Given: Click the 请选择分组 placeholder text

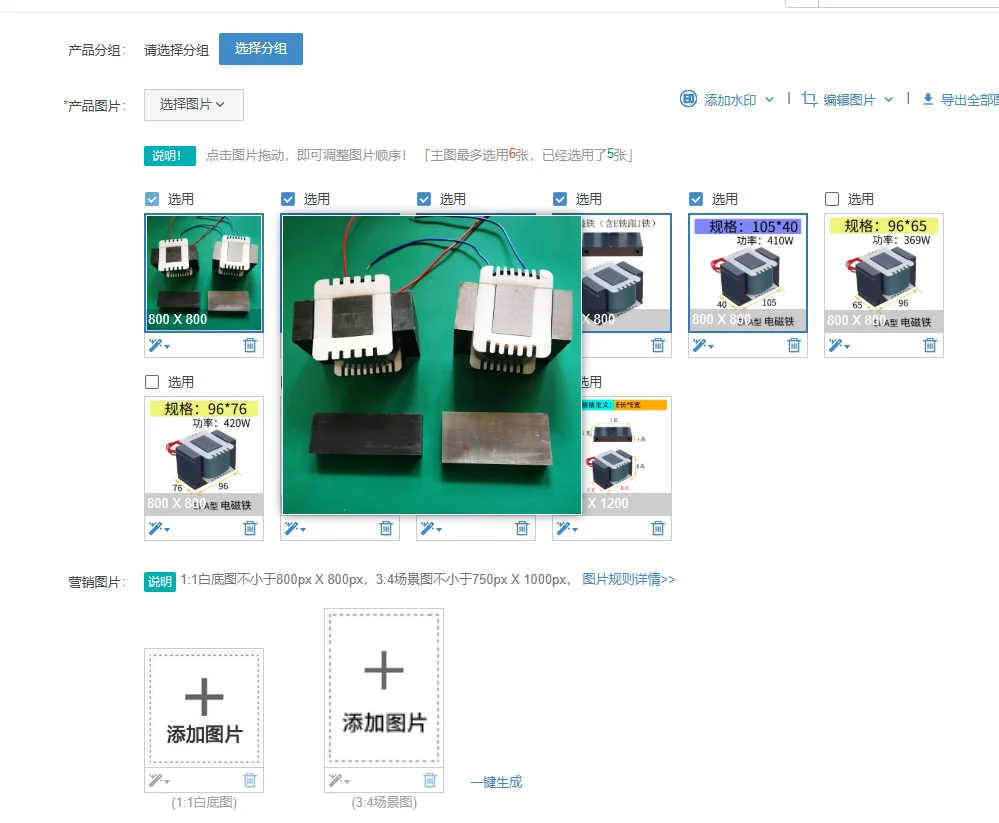Looking at the screenshot, I should coord(176,50).
